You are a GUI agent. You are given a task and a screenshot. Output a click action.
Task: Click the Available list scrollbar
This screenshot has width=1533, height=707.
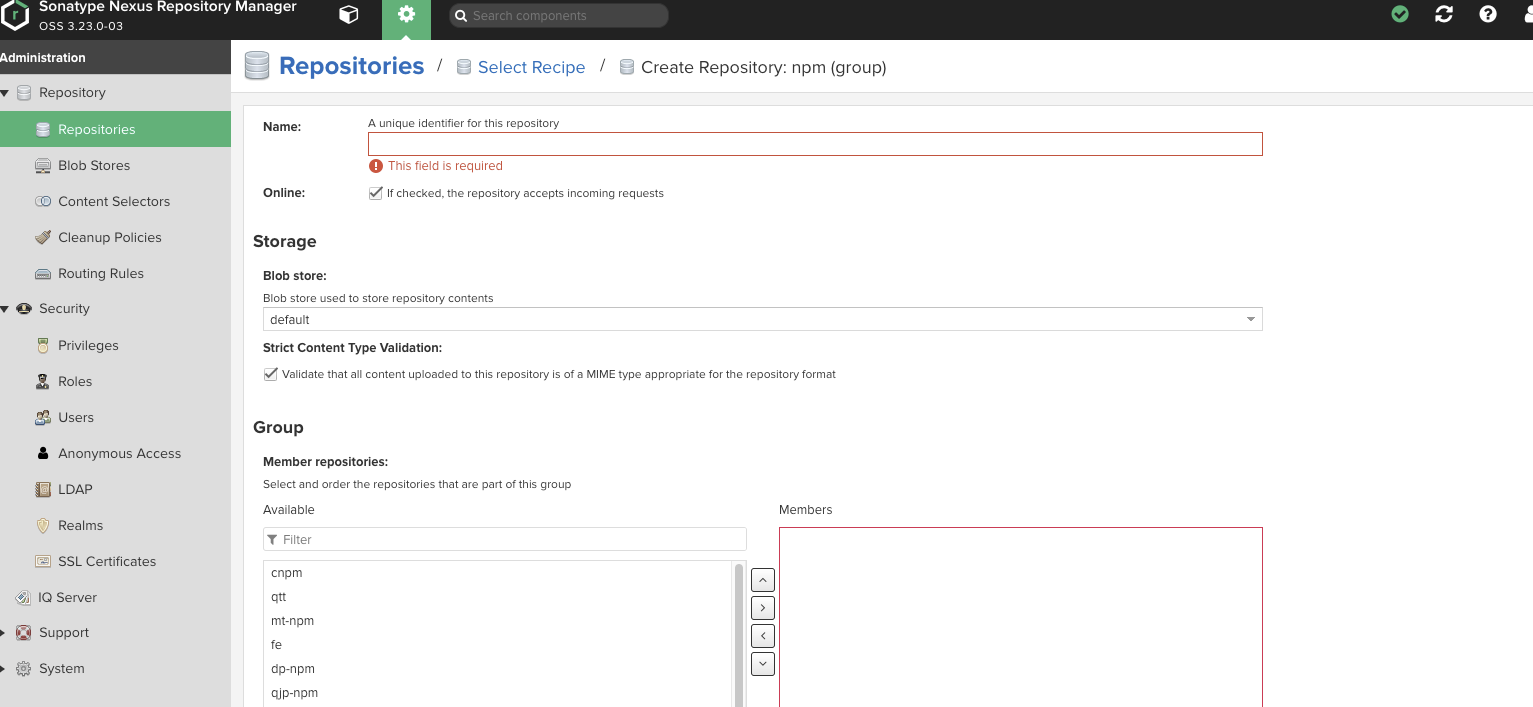tap(740, 634)
